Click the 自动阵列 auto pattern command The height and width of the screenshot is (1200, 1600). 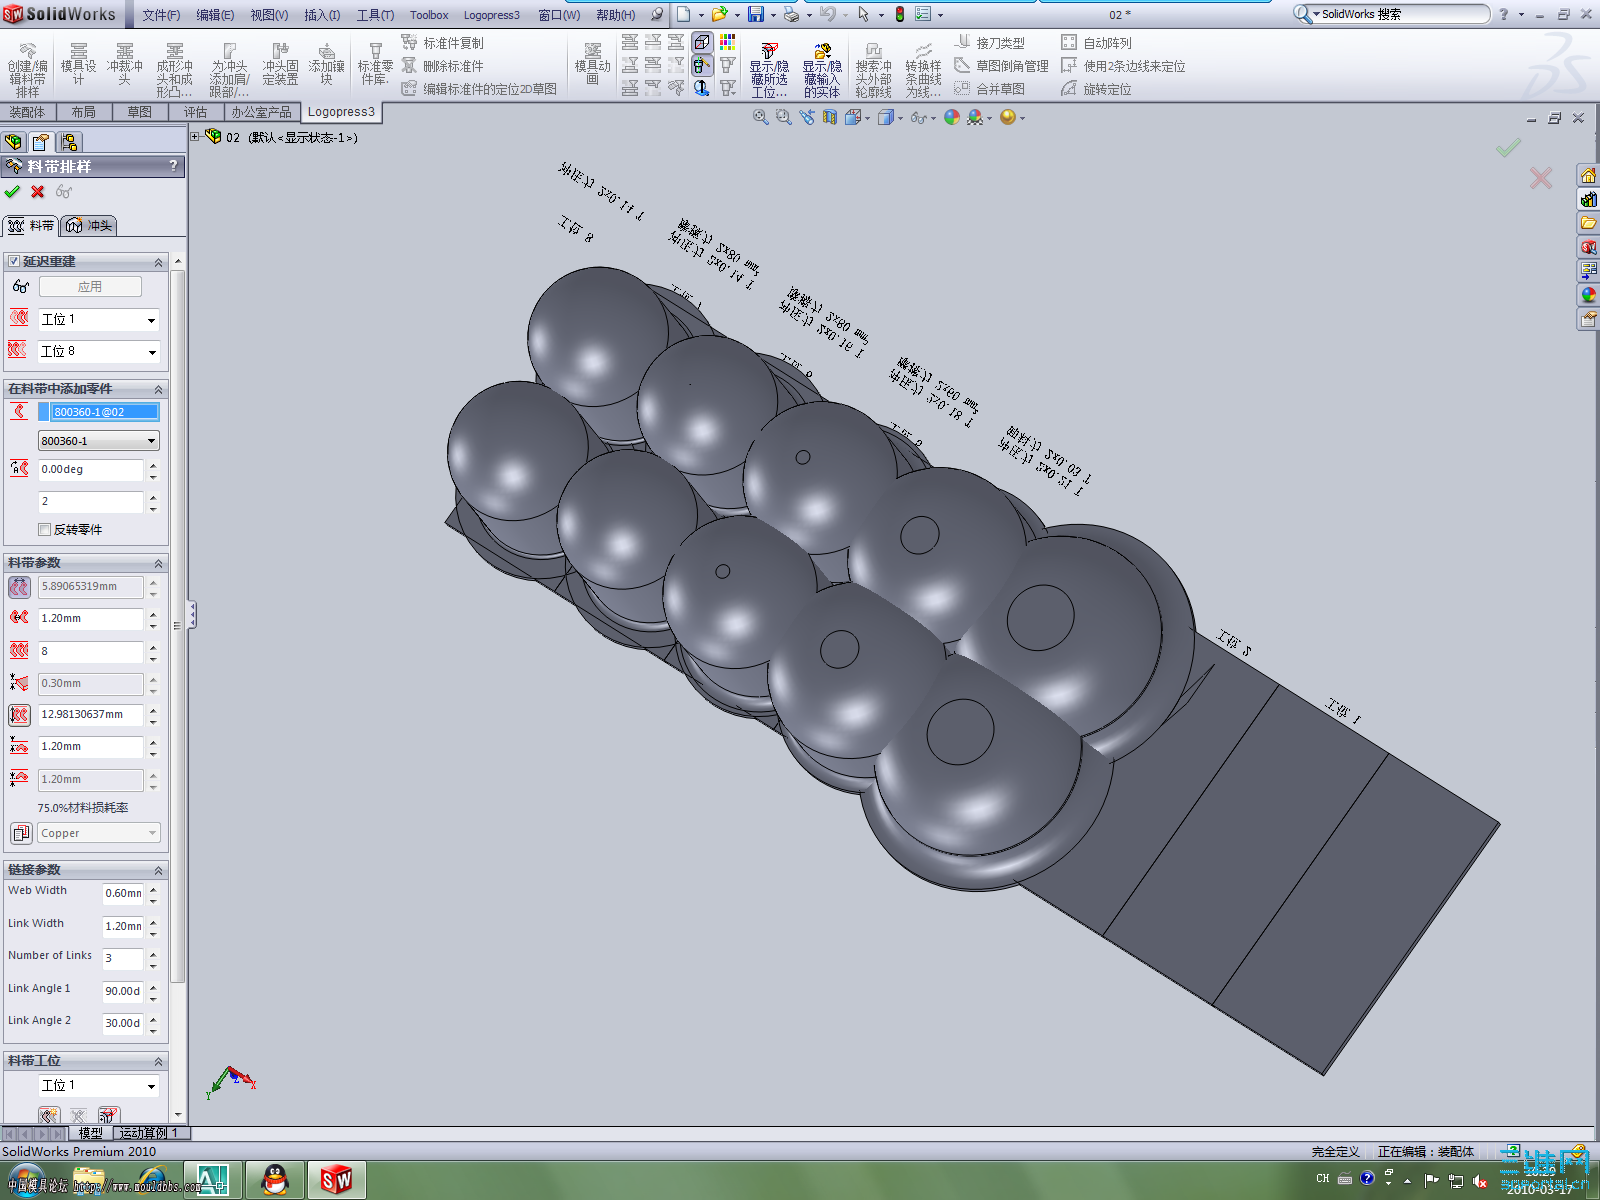[1096, 43]
